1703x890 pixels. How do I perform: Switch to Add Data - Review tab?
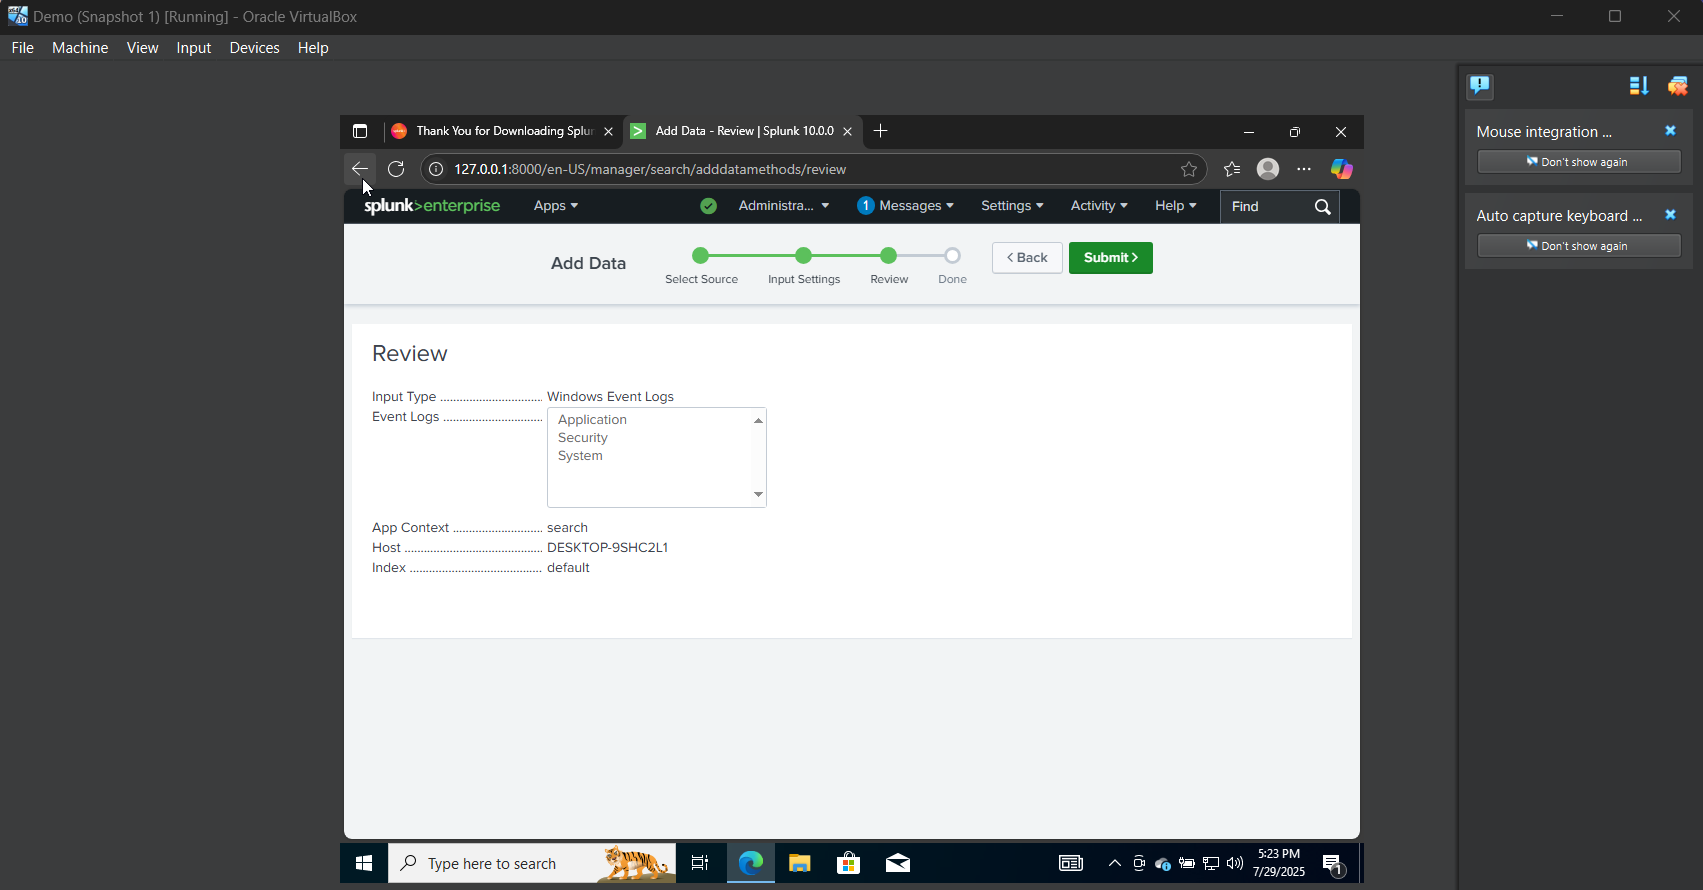742,131
